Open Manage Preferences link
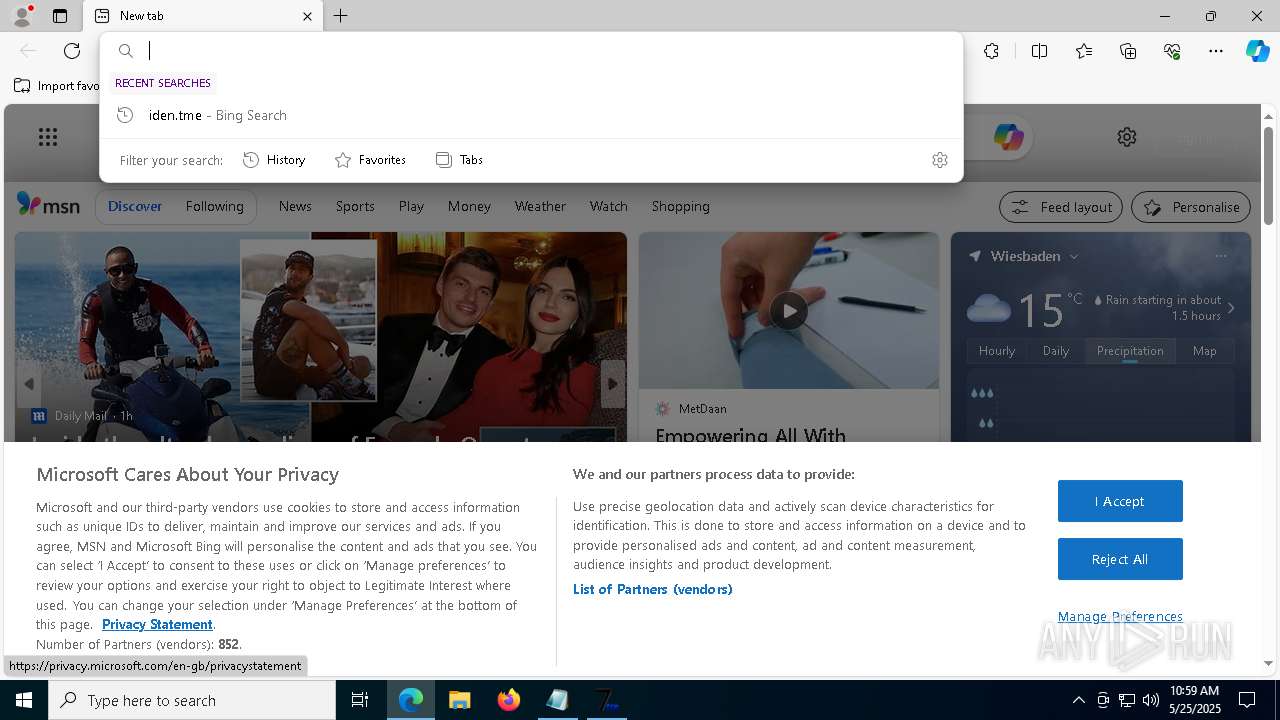The image size is (1280, 720). [x=1120, y=616]
